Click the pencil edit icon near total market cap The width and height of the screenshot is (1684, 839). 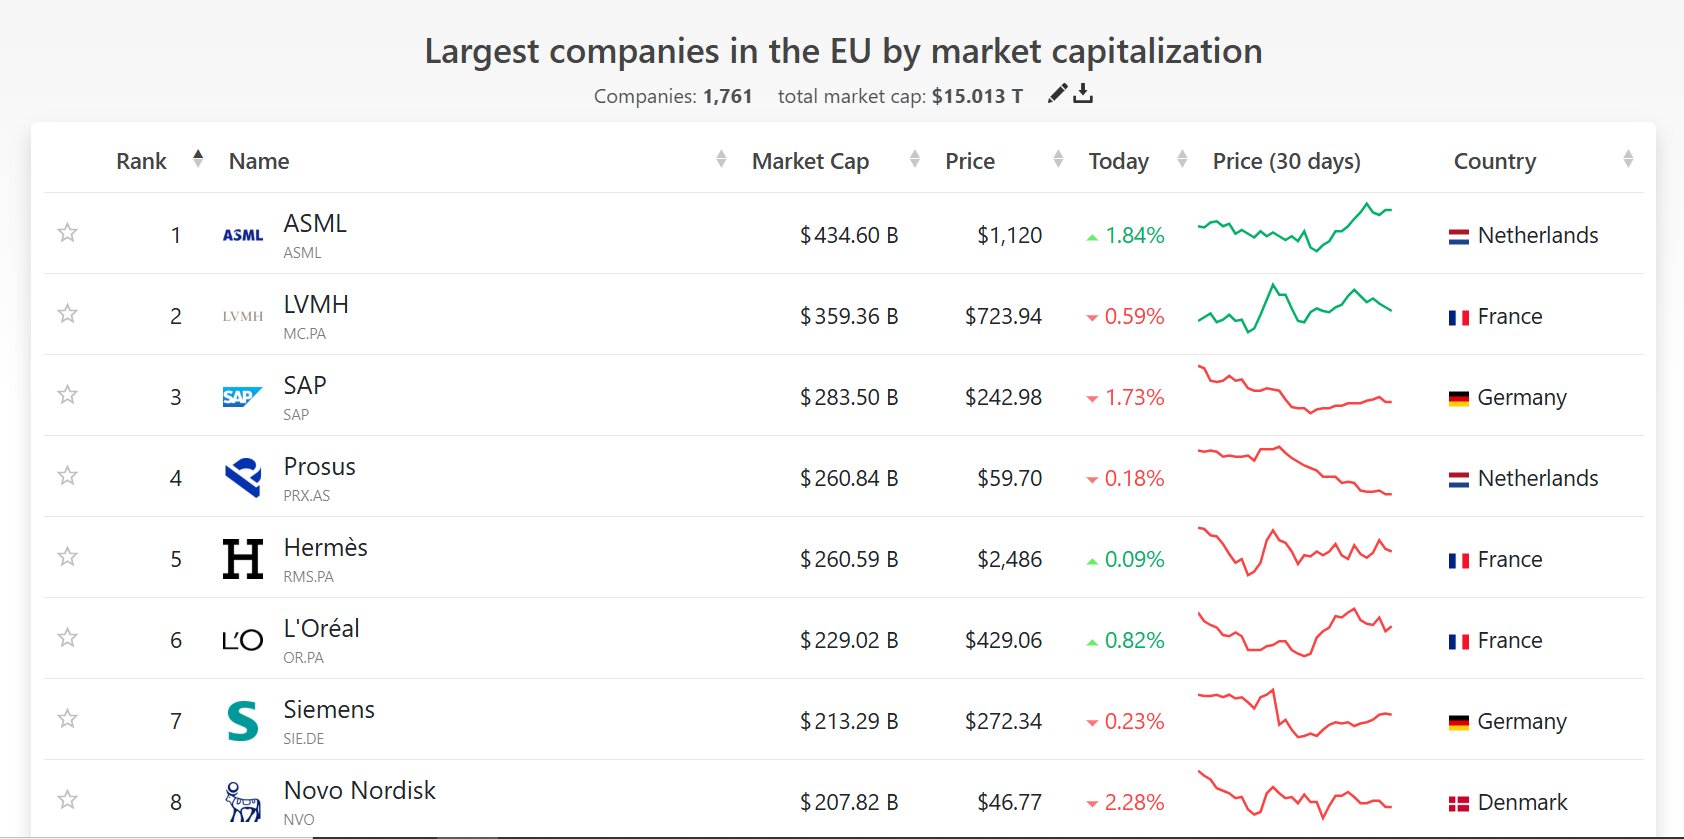click(1057, 94)
